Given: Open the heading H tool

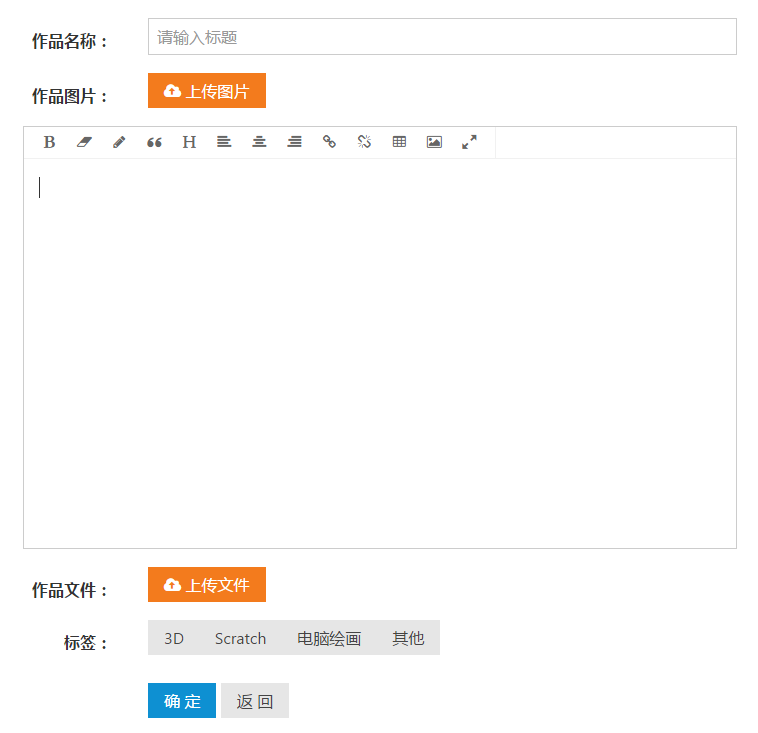Looking at the screenshot, I should pyautogui.click(x=189, y=142).
